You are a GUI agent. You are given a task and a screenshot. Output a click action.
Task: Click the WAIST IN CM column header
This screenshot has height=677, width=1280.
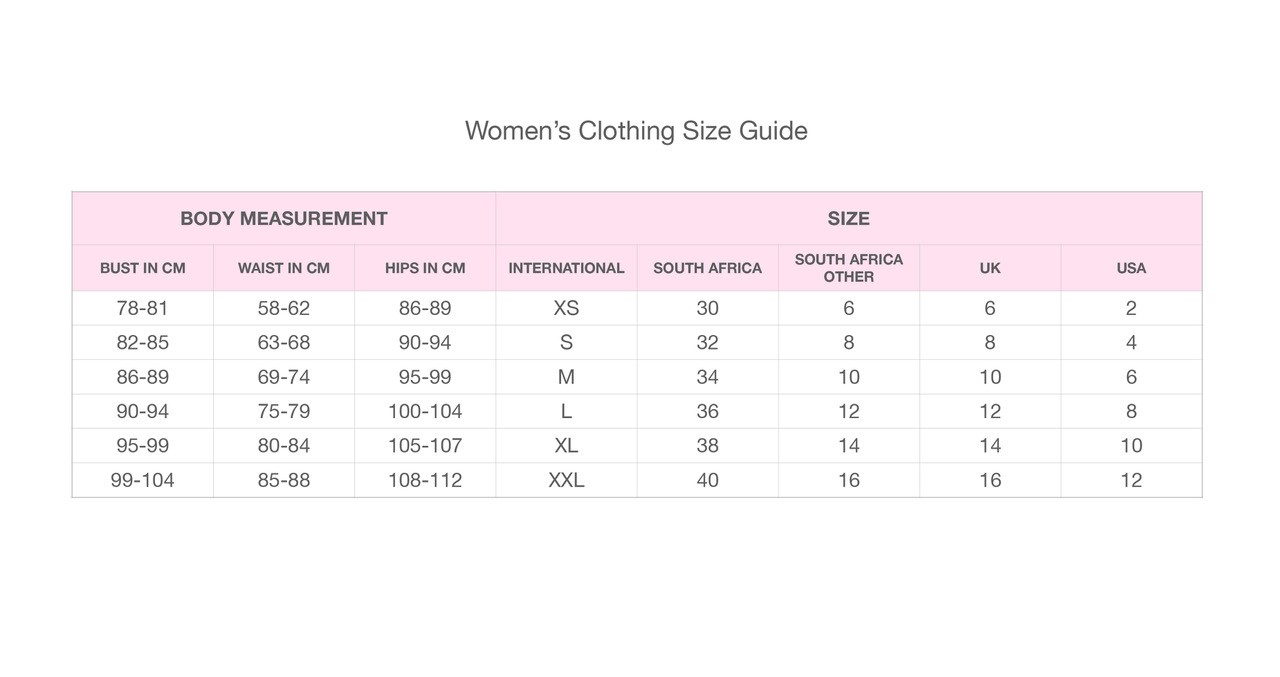(x=284, y=268)
